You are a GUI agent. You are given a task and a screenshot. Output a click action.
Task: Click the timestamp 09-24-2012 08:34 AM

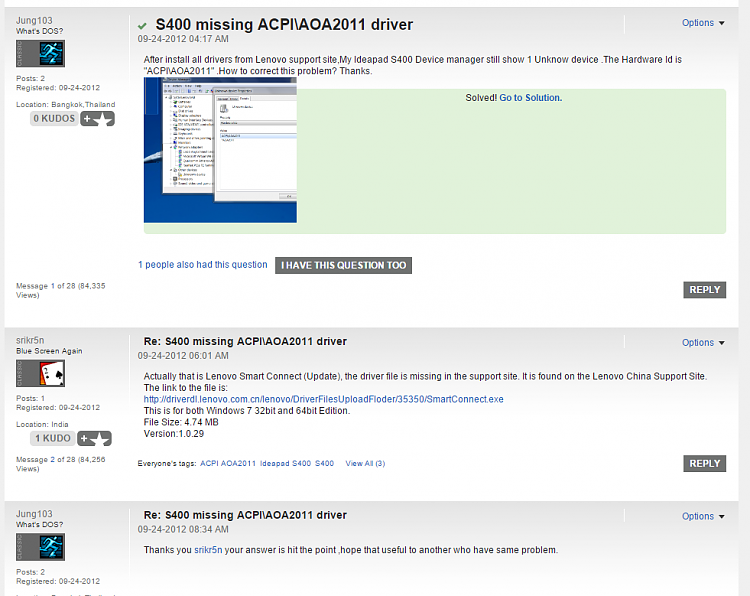[183, 530]
